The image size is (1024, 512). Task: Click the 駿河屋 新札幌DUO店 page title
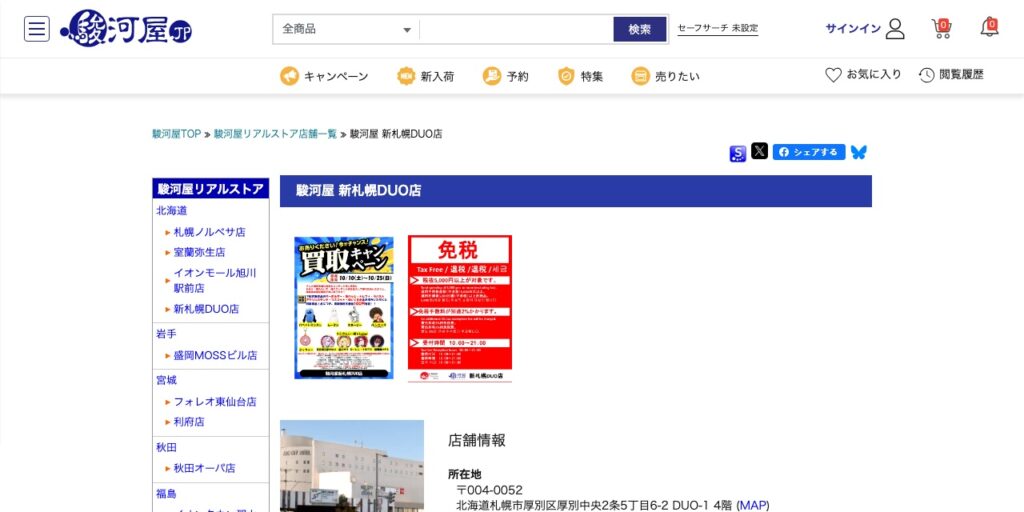pyautogui.click(x=358, y=191)
